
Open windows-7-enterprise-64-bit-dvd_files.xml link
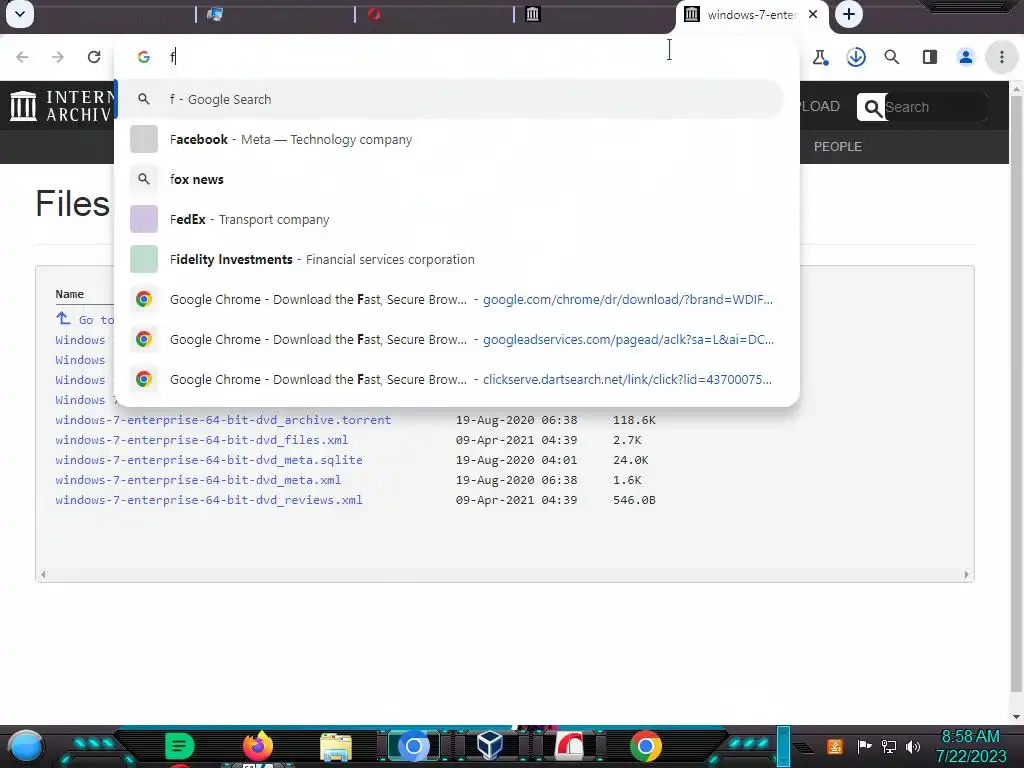point(202,440)
